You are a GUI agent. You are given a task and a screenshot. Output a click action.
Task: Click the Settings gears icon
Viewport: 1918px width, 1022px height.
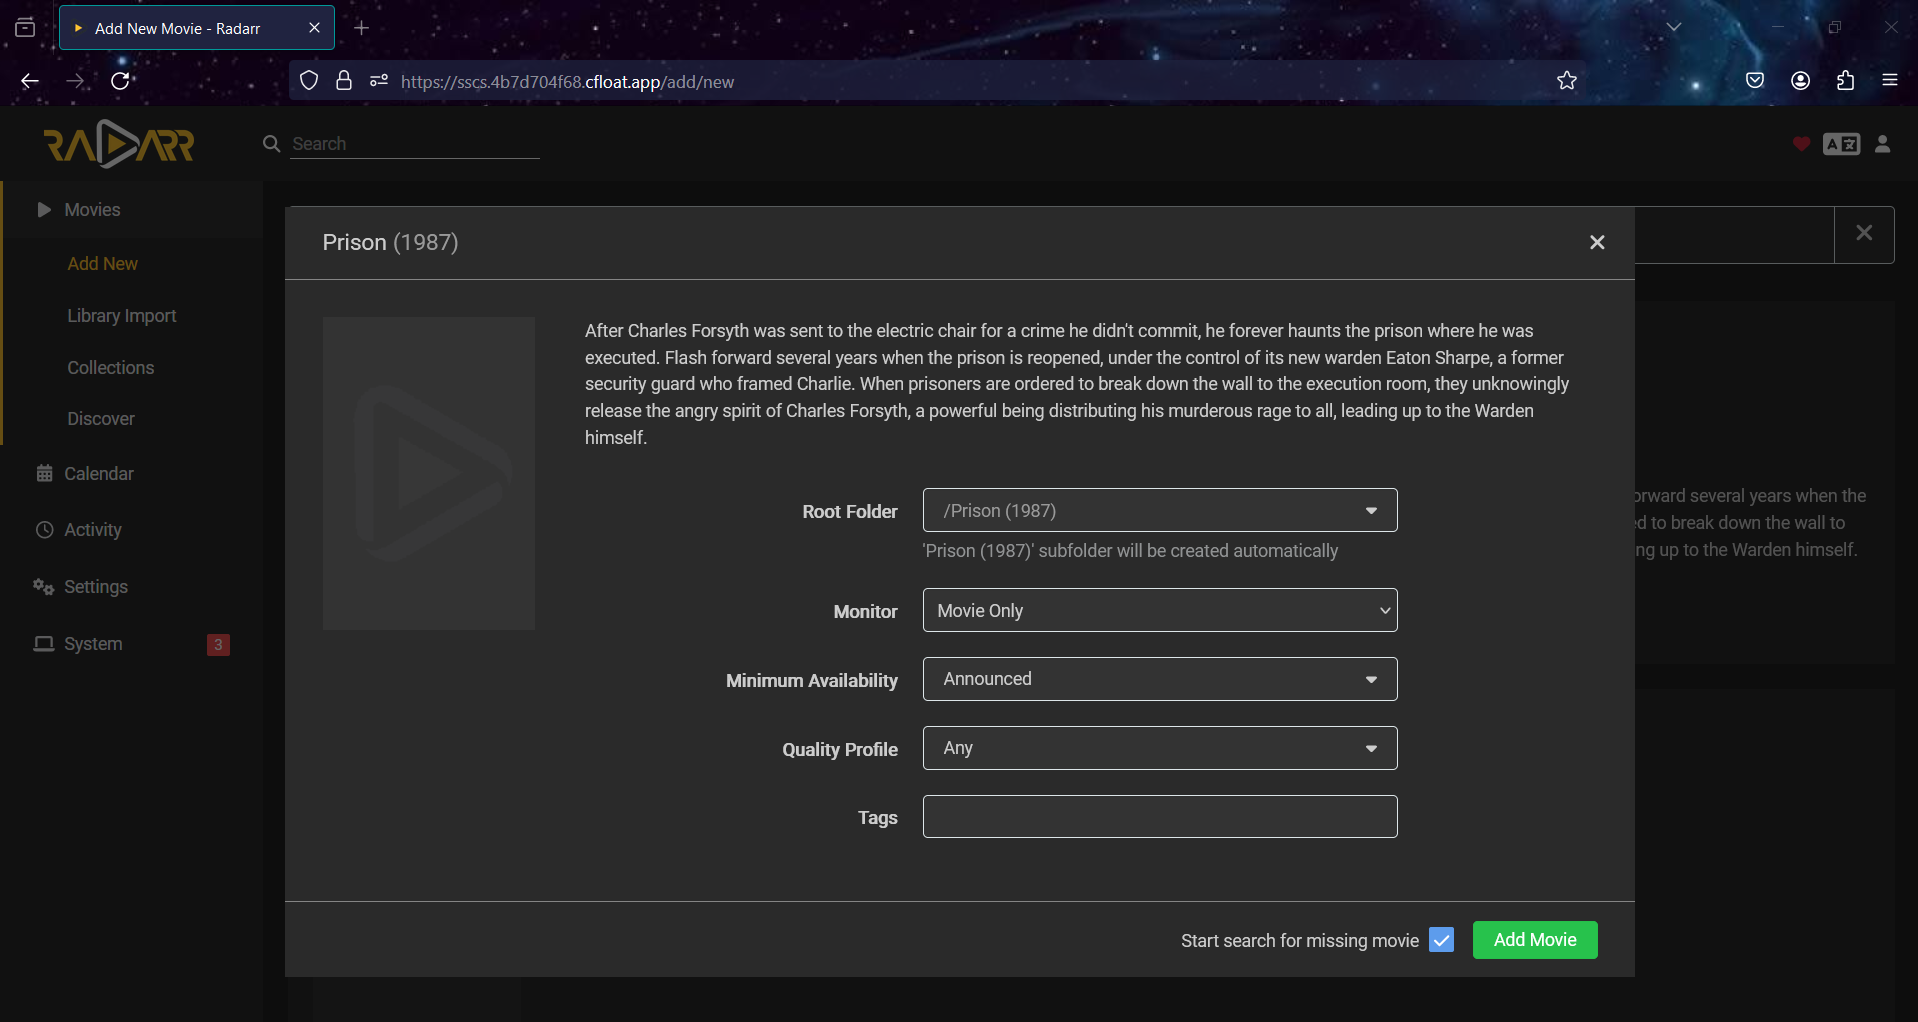click(43, 587)
